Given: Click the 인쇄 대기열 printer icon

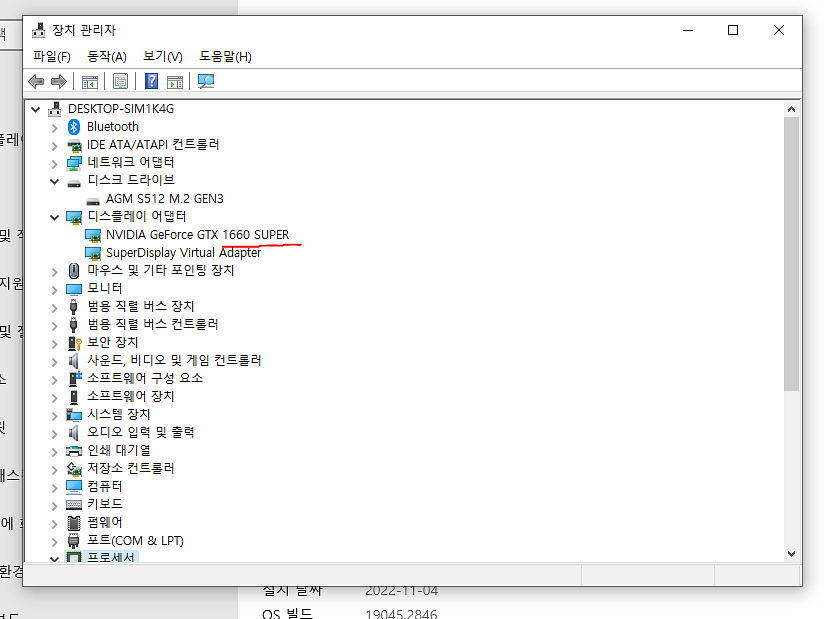Looking at the screenshot, I should tap(74, 450).
